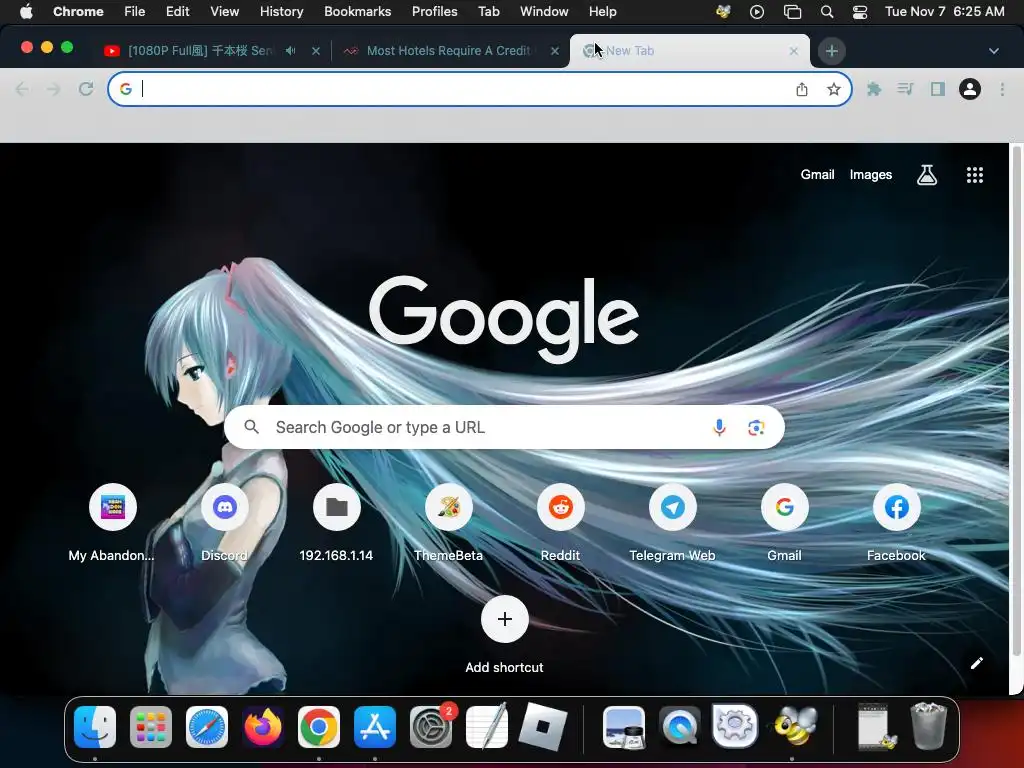Close the Most Hotels Require tab
The width and height of the screenshot is (1024, 768).
(x=554, y=50)
